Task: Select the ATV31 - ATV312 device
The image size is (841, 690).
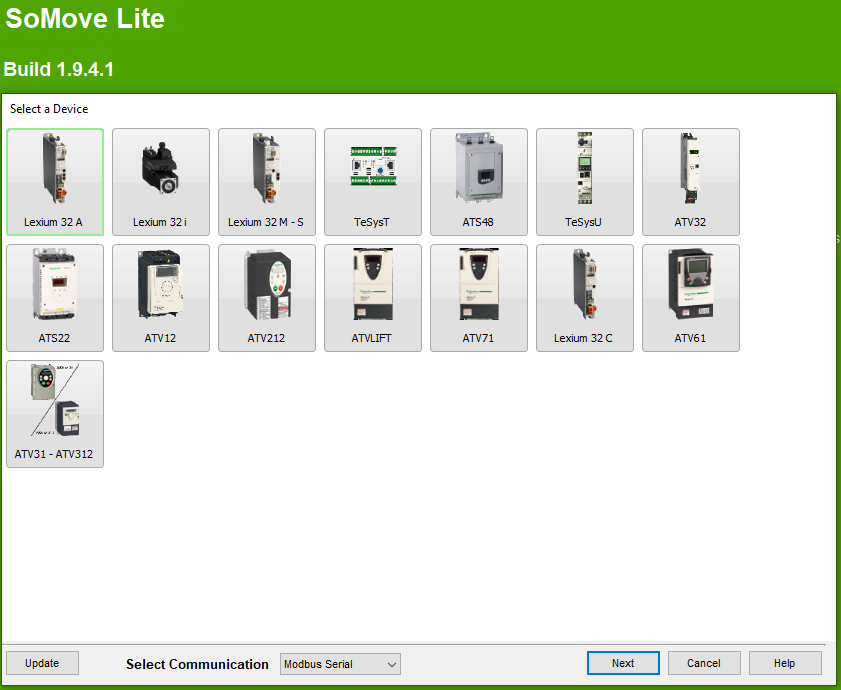Action: (x=55, y=414)
